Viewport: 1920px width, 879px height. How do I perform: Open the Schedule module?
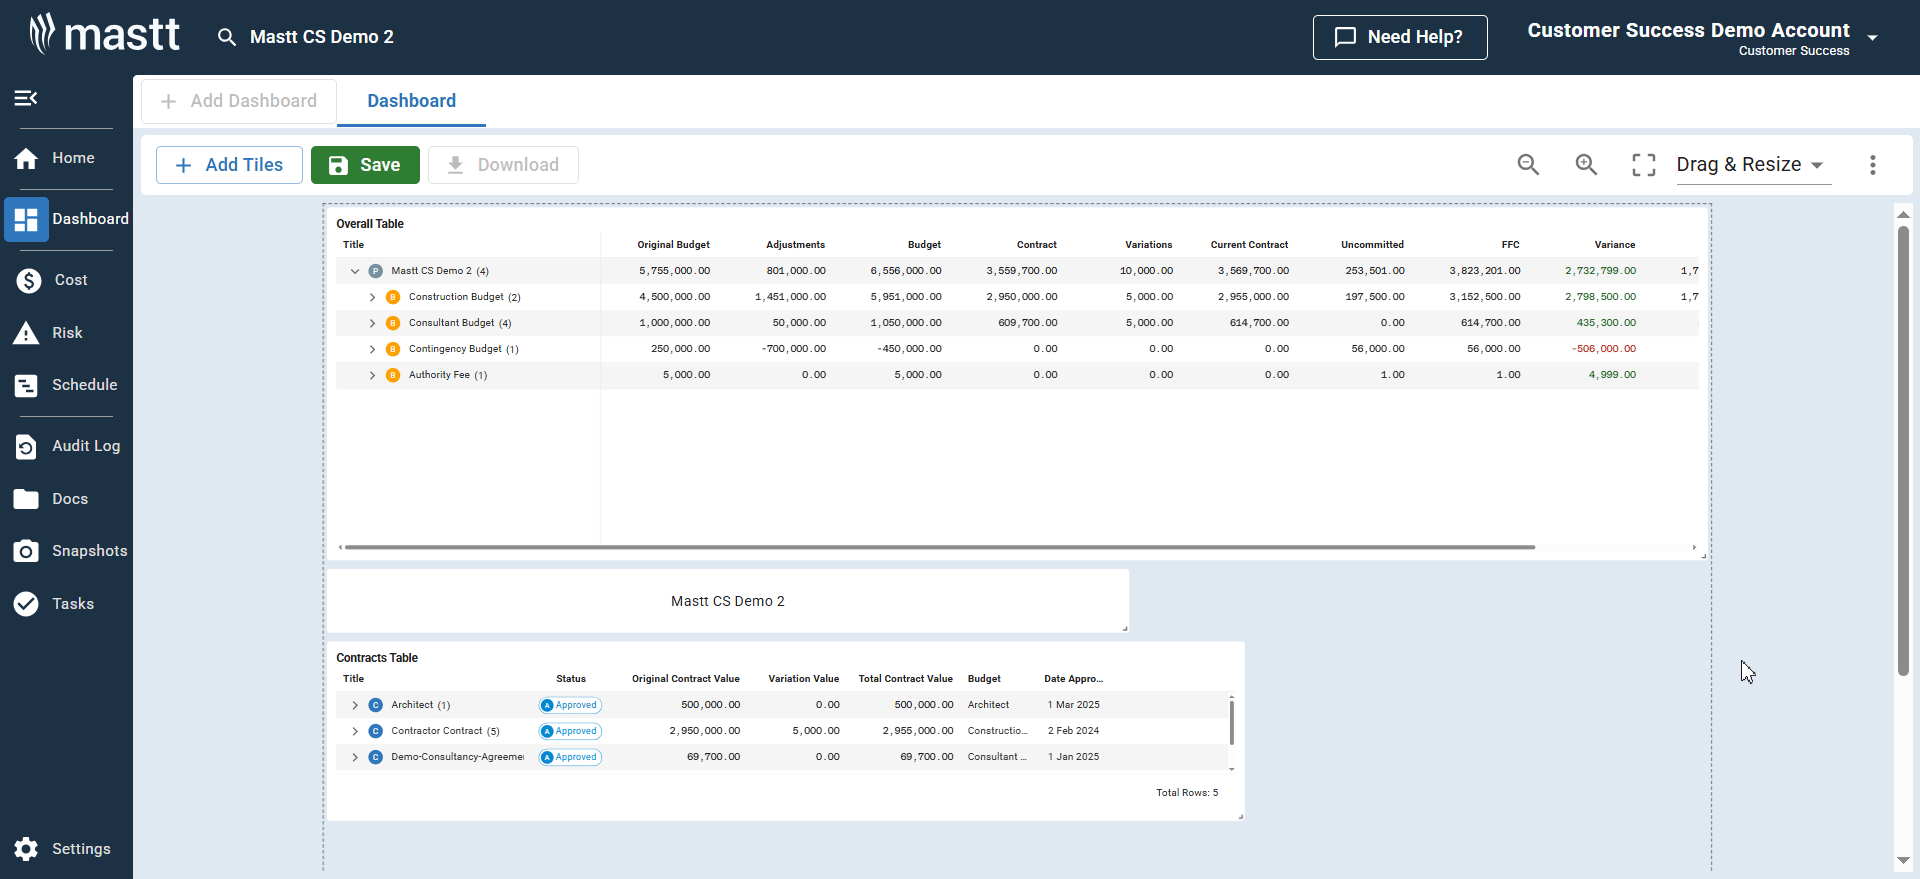66,385
